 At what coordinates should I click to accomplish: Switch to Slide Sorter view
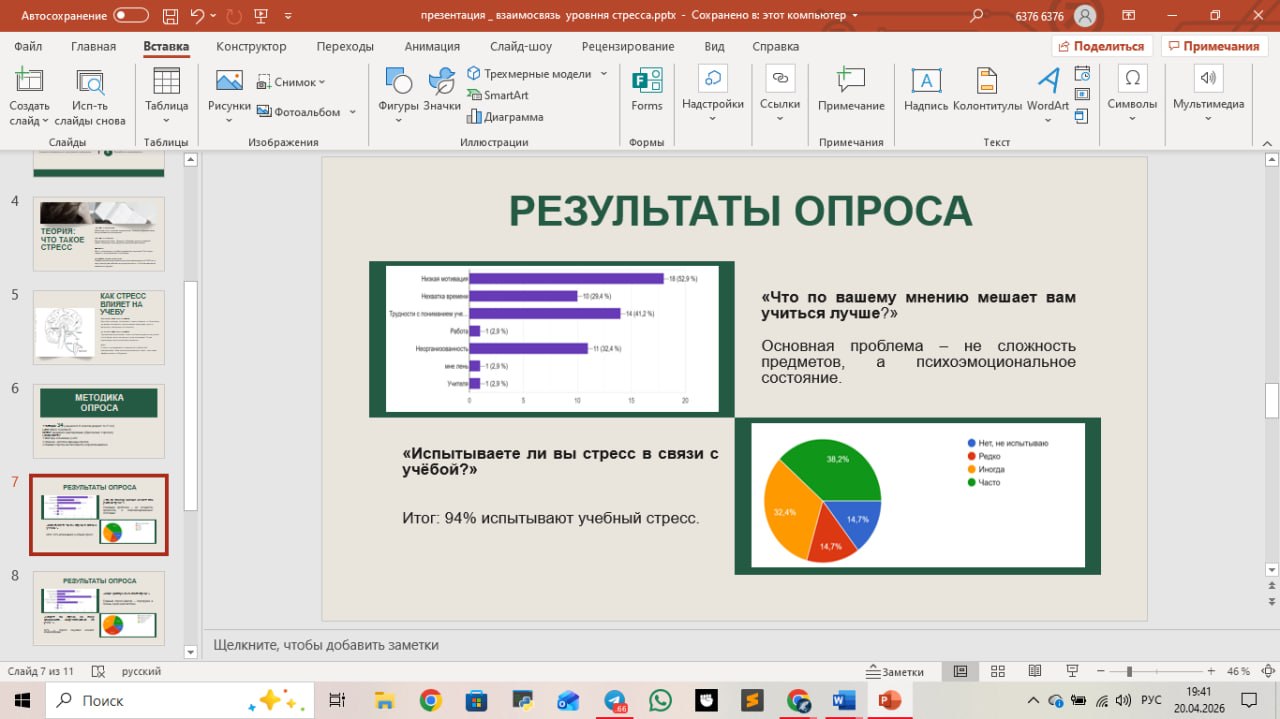pyautogui.click(x=997, y=671)
